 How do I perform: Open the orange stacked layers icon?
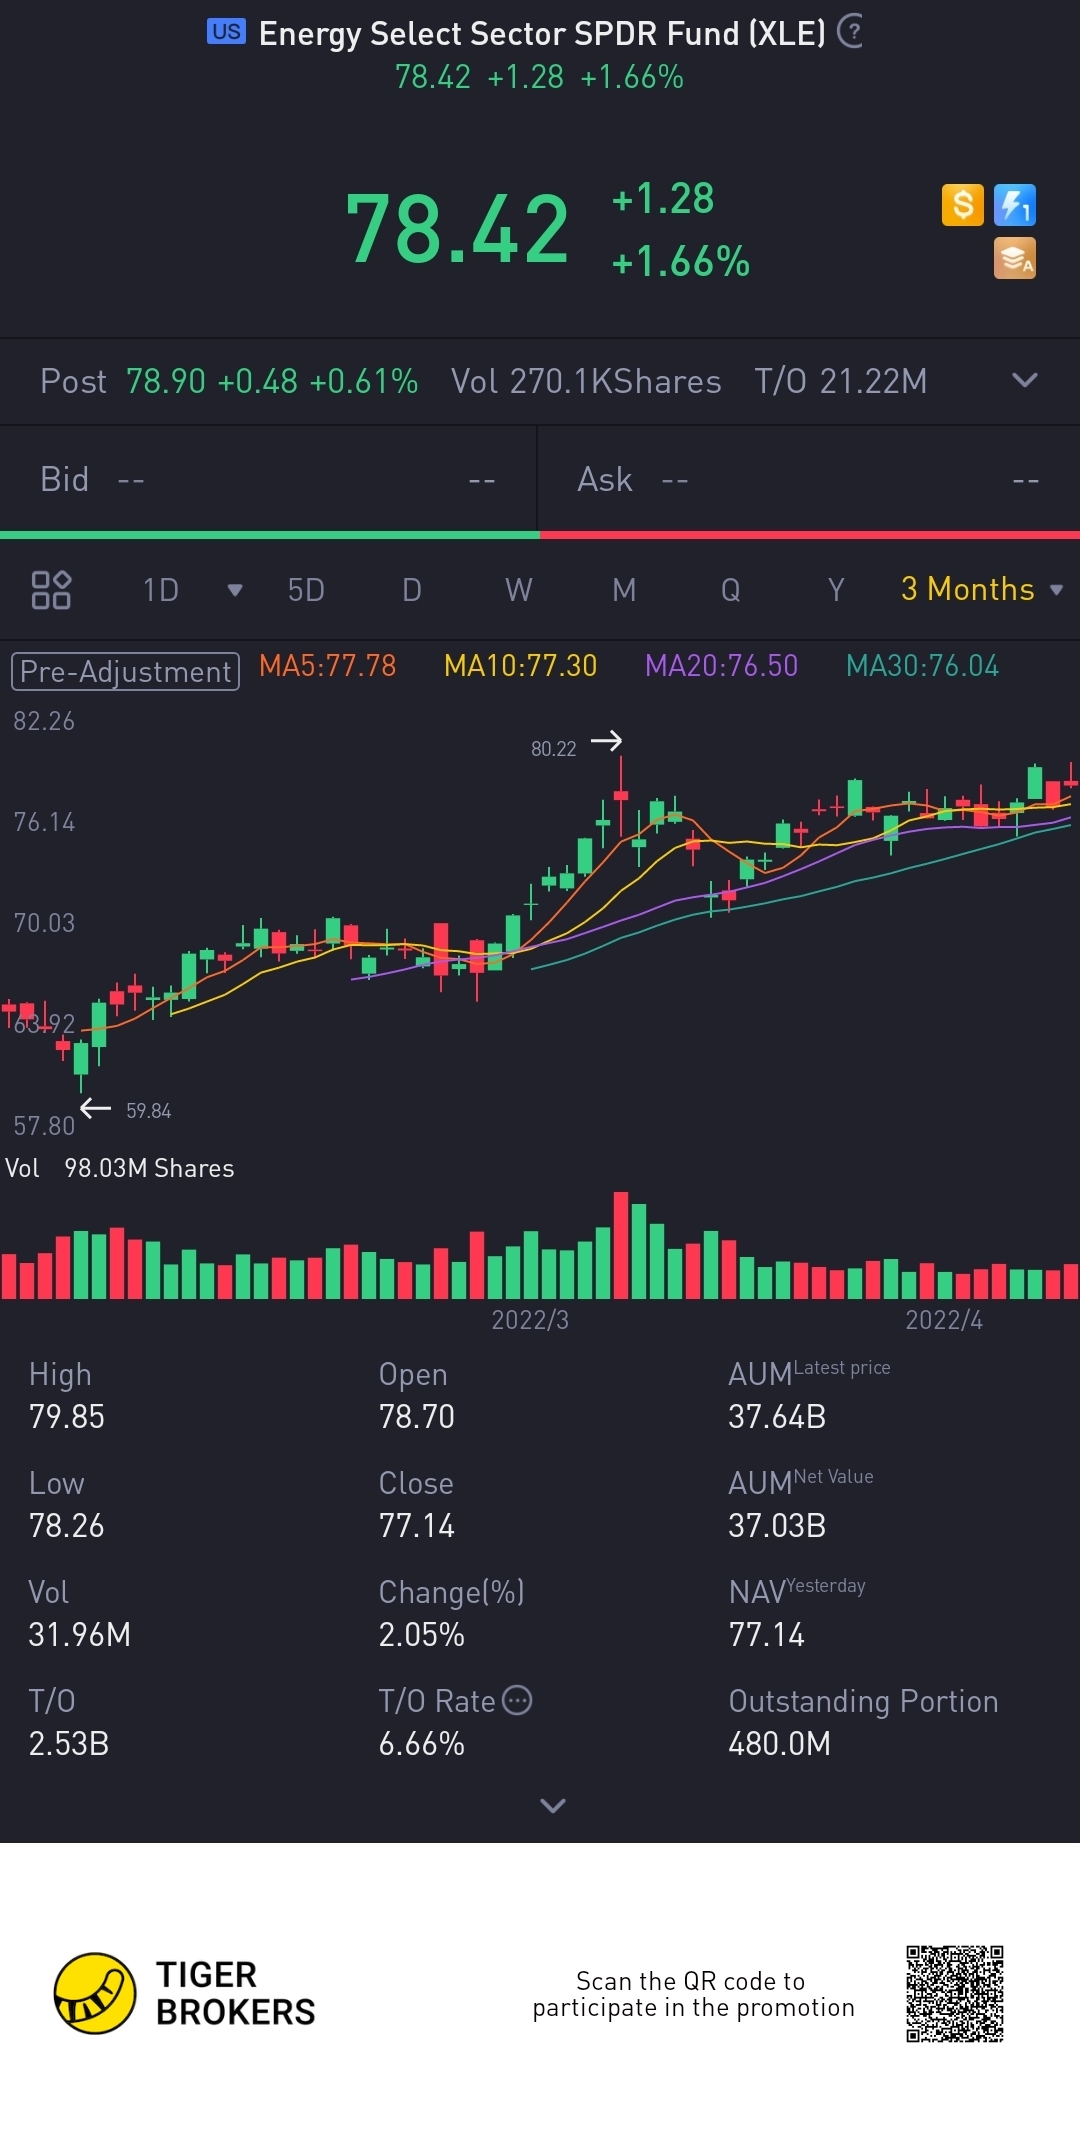pos(1015,258)
